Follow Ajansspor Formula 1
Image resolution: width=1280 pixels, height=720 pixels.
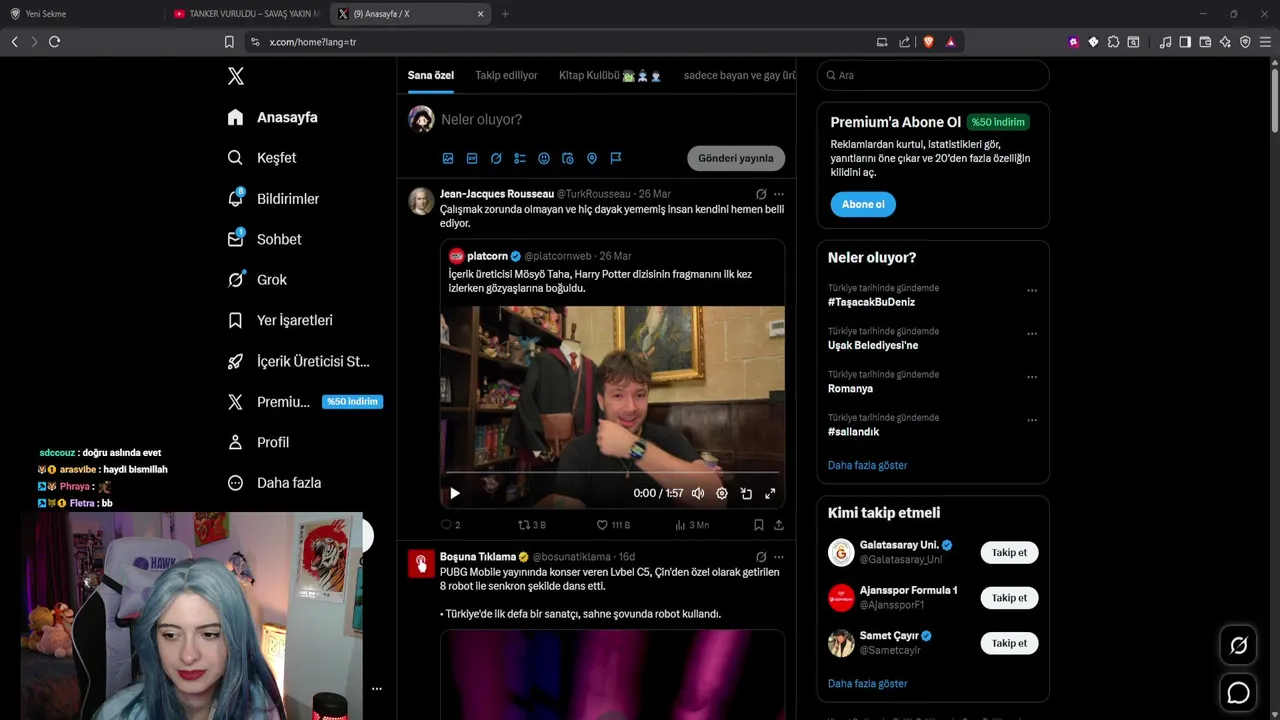(1009, 598)
